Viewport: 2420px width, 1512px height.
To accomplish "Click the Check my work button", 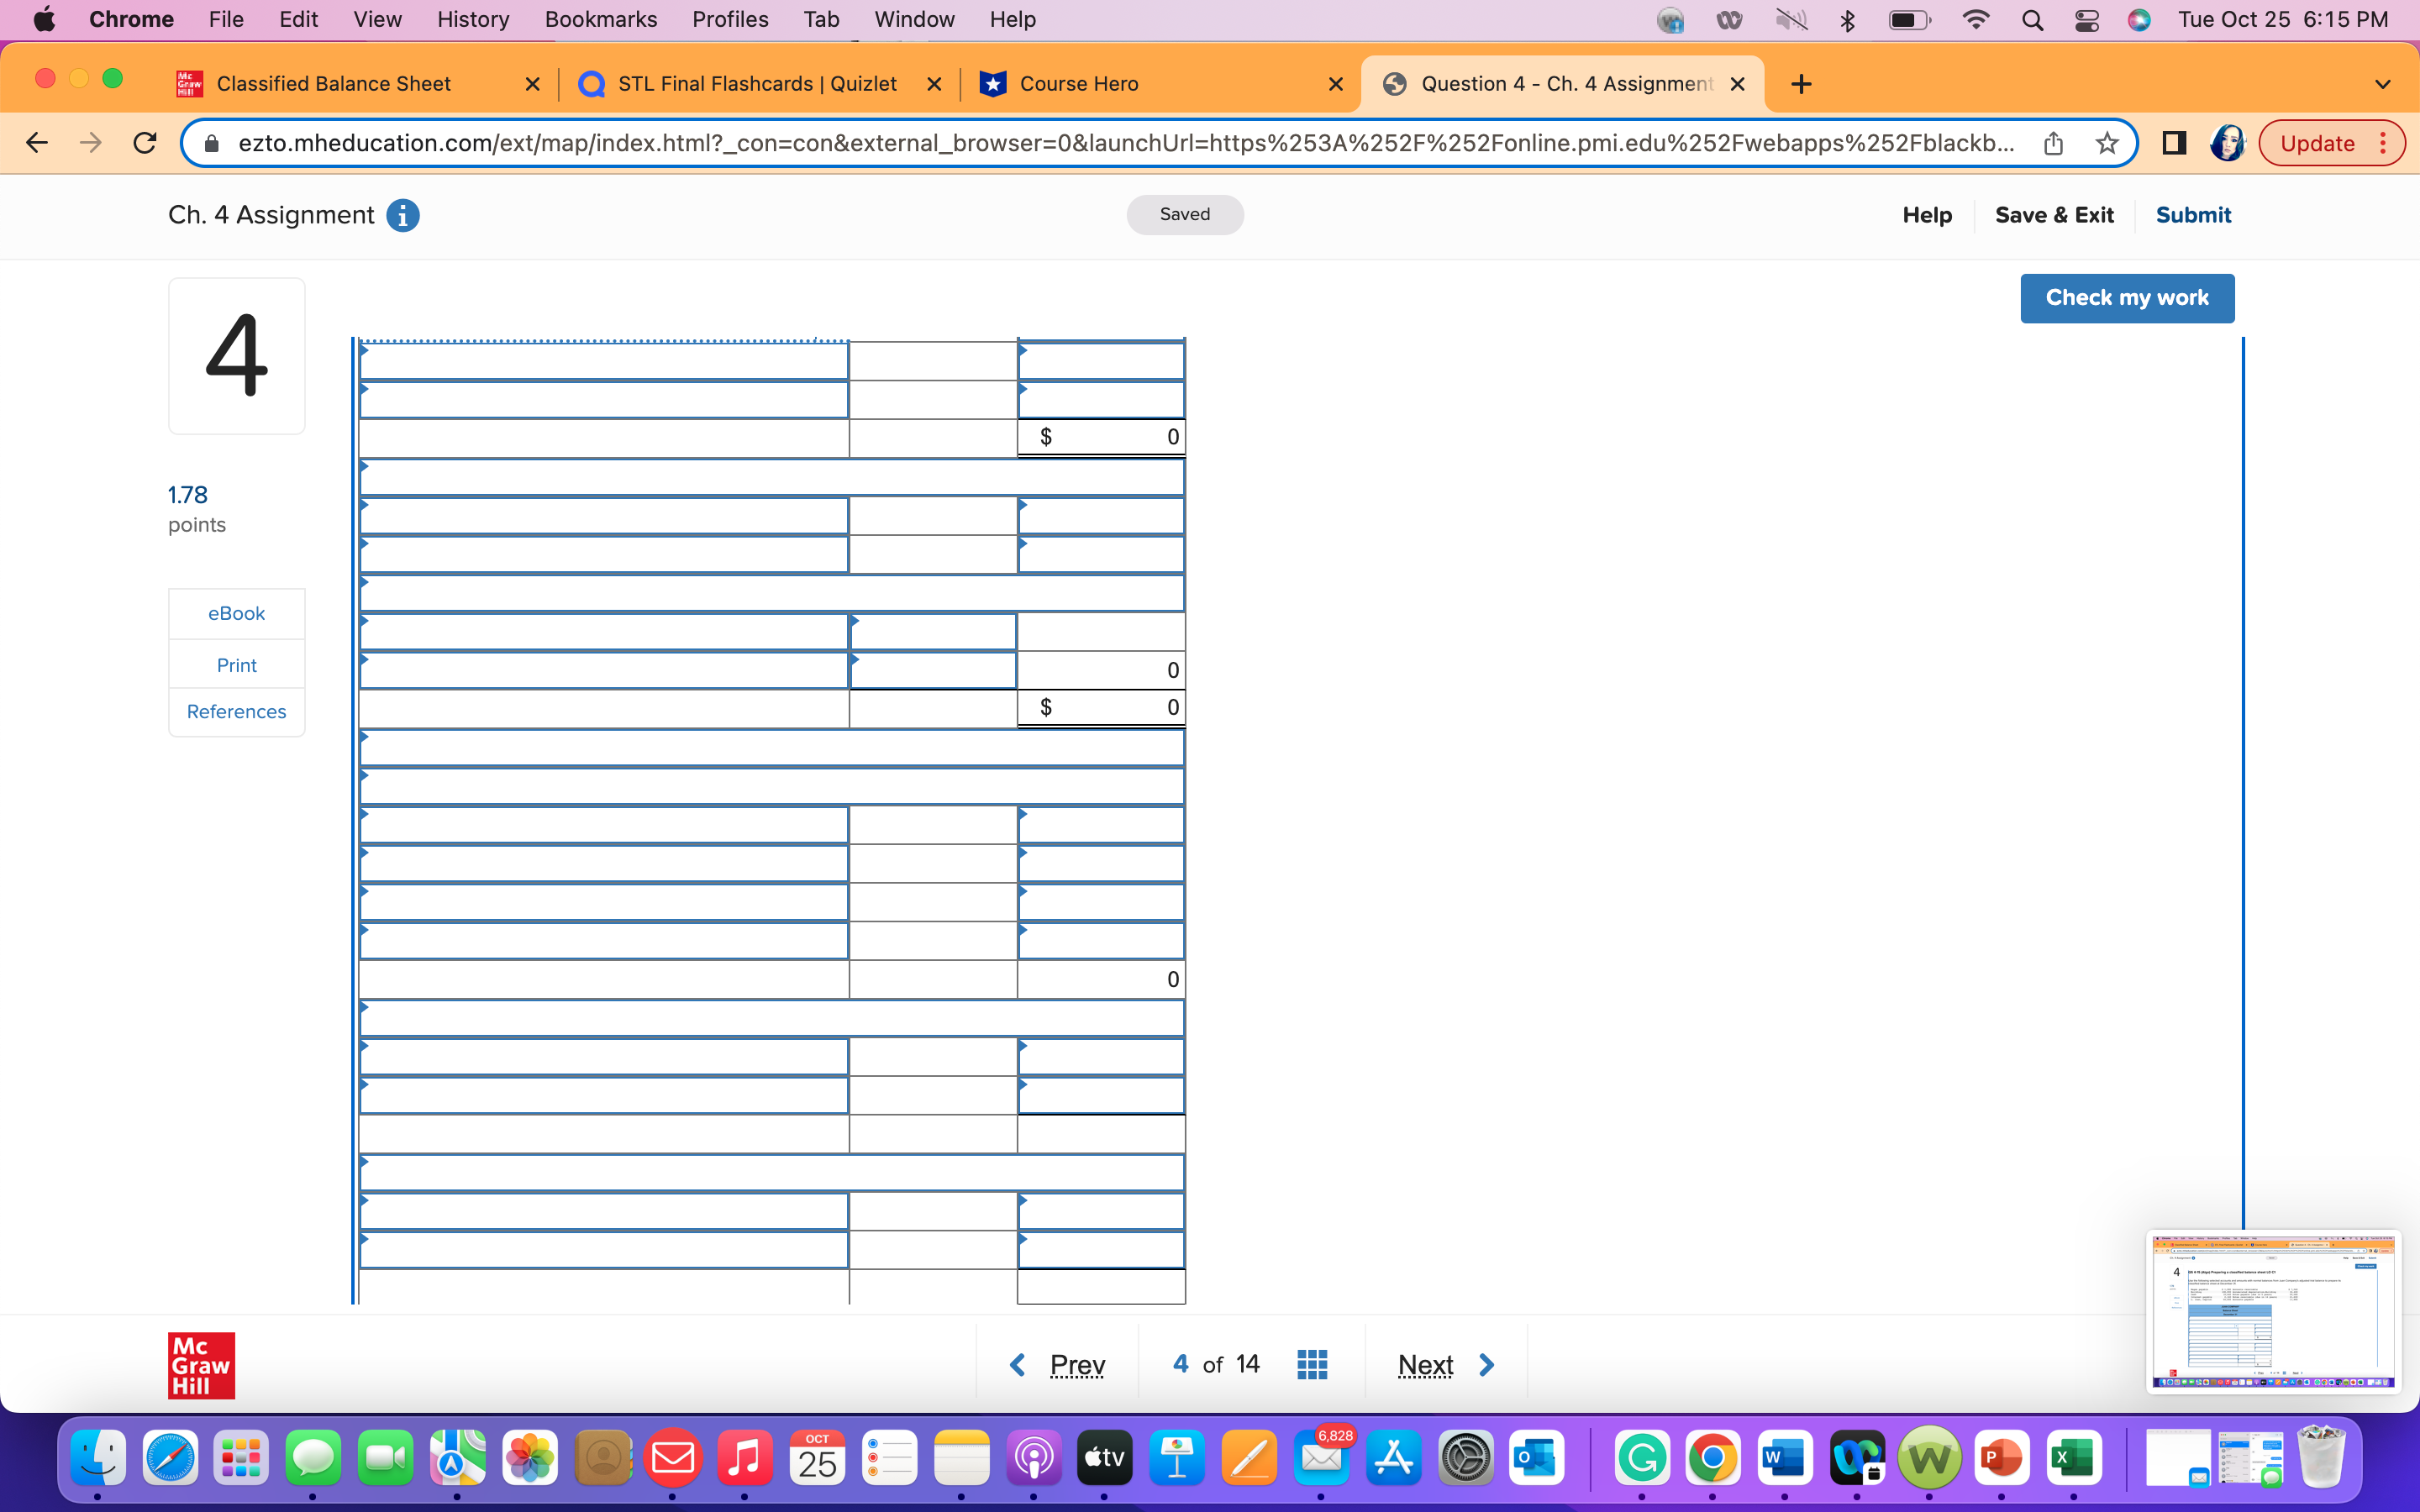I will [x=2126, y=297].
